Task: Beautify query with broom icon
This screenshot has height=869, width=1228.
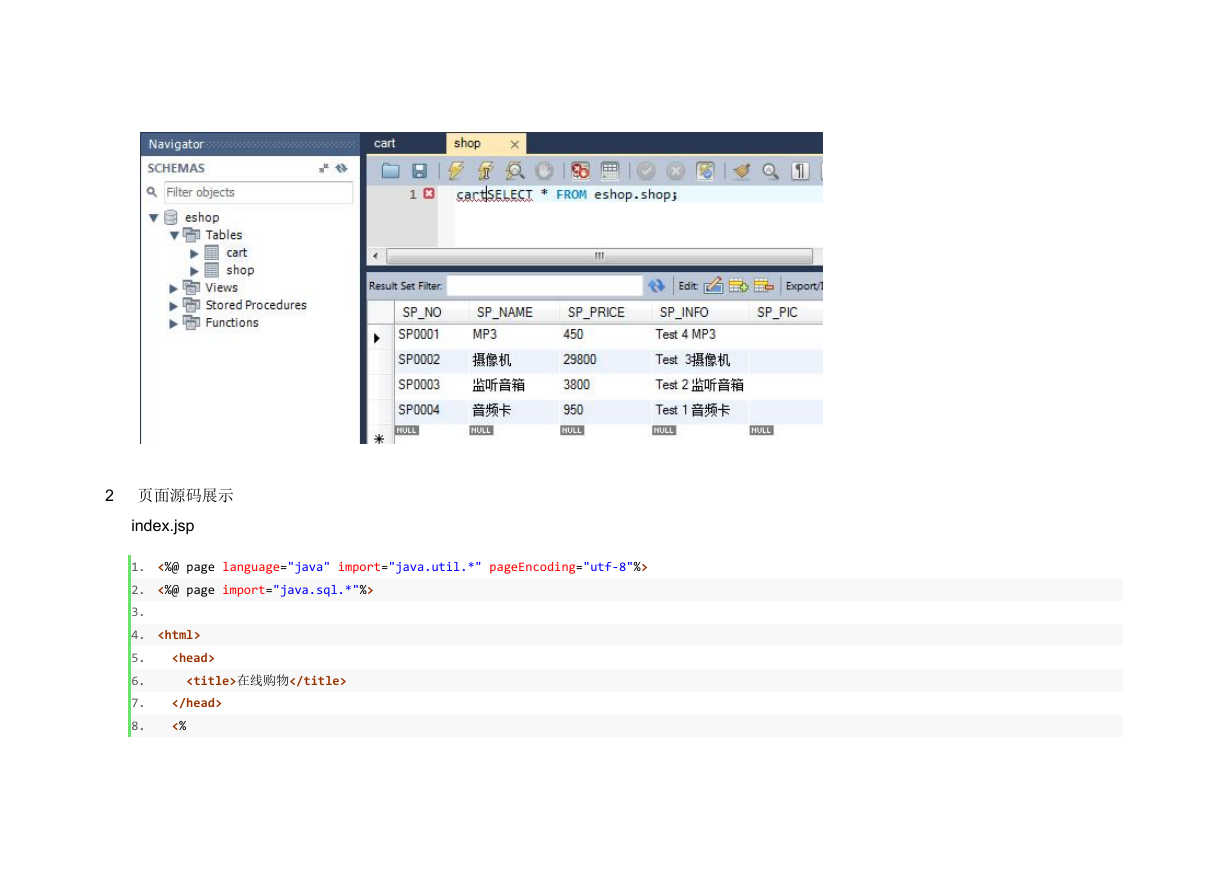Action: click(x=741, y=171)
